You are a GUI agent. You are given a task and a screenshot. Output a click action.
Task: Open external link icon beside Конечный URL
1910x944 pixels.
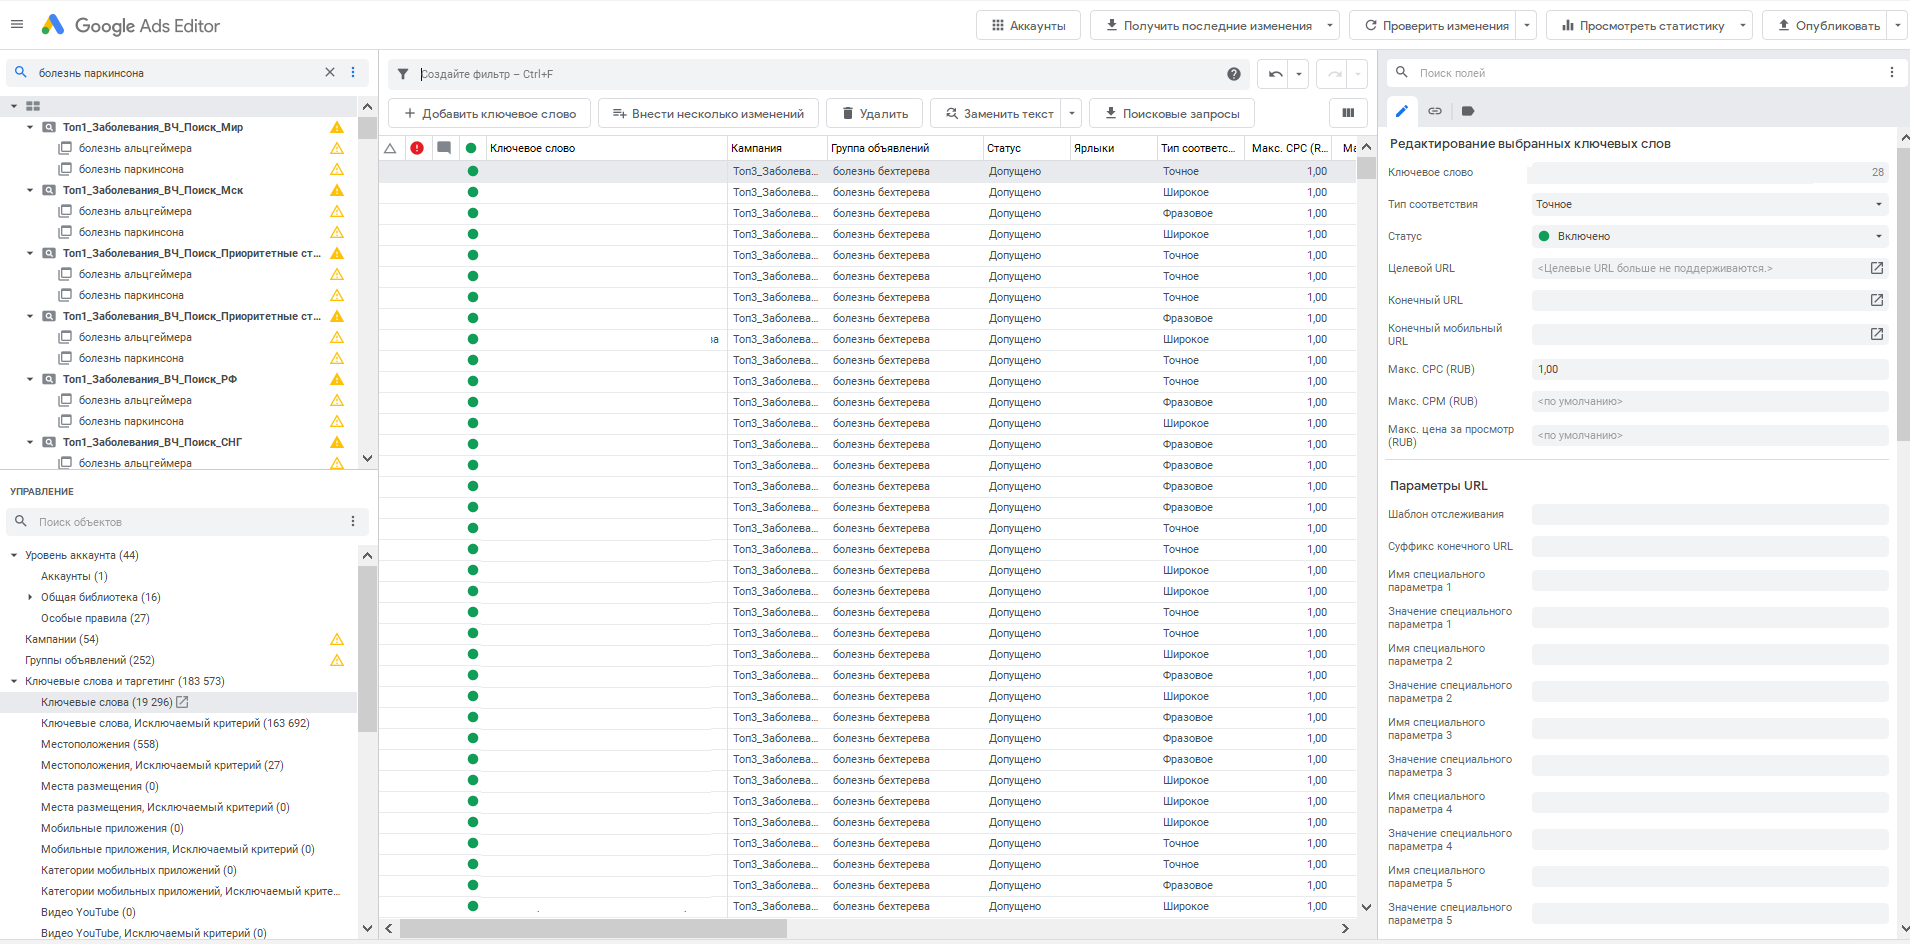click(x=1877, y=300)
